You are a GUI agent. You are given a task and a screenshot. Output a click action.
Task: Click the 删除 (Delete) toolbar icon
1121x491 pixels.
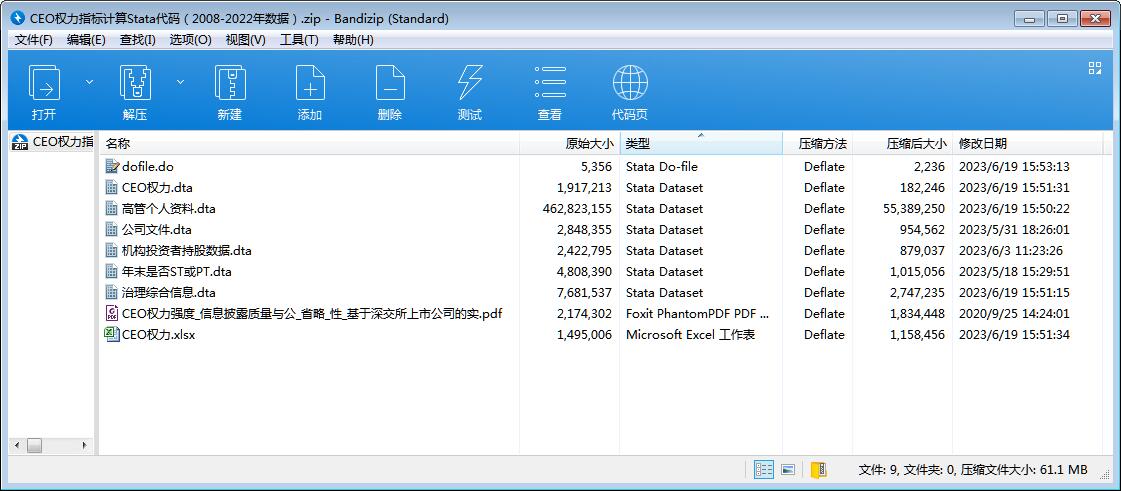click(390, 82)
